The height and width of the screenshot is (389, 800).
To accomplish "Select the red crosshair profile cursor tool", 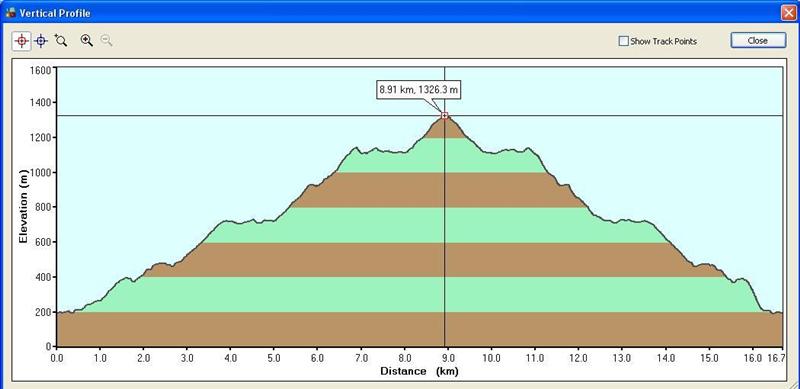I will click(x=21, y=41).
